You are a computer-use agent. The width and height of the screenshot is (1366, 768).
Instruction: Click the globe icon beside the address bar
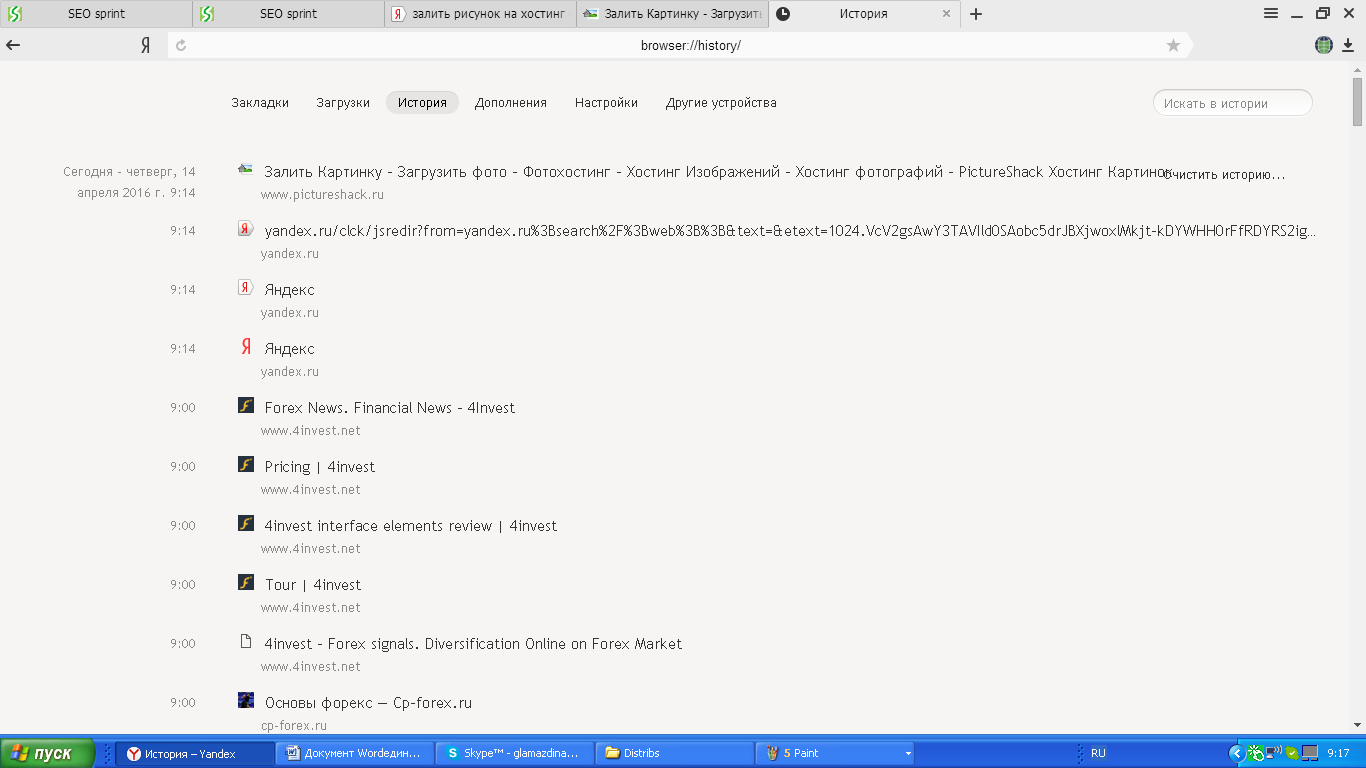[1324, 45]
